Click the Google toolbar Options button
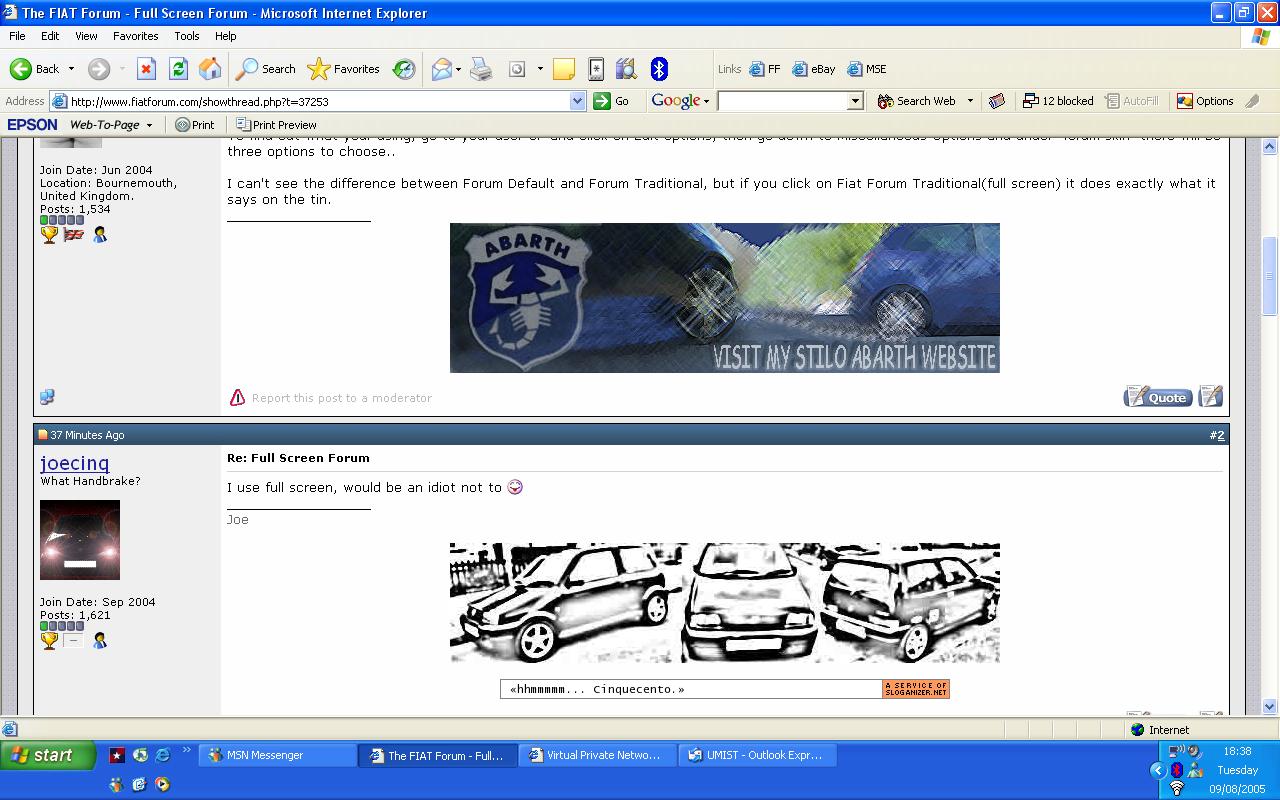This screenshot has height=800, width=1280. pyautogui.click(x=1205, y=101)
